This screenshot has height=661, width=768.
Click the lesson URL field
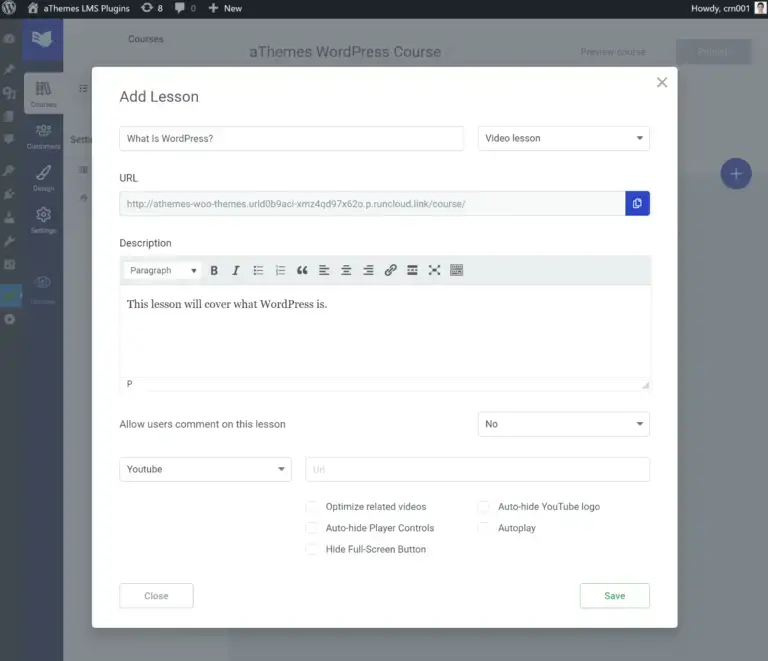coord(372,203)
